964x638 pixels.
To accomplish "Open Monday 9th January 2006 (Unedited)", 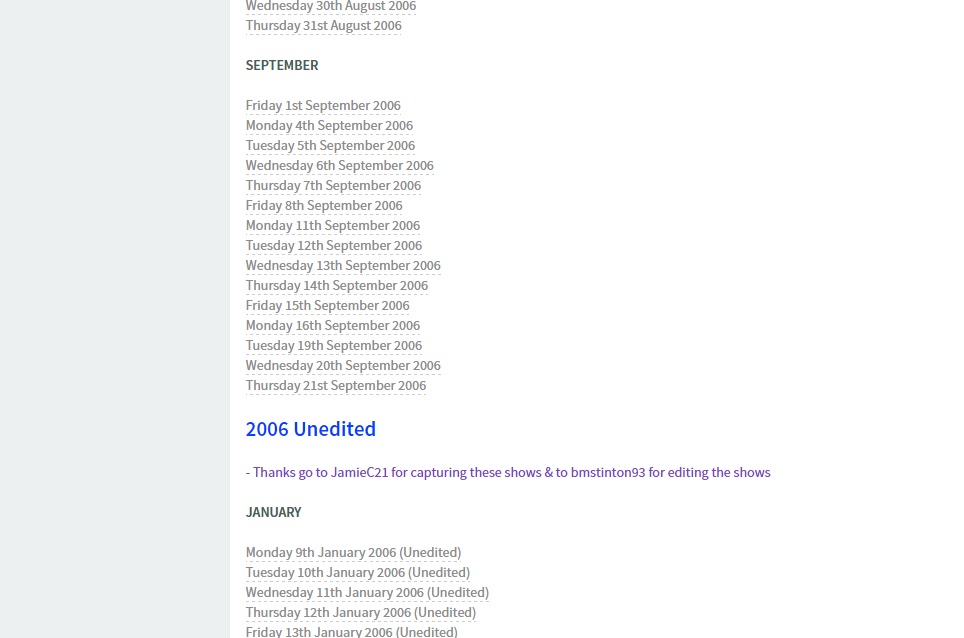I will (353, 553).
